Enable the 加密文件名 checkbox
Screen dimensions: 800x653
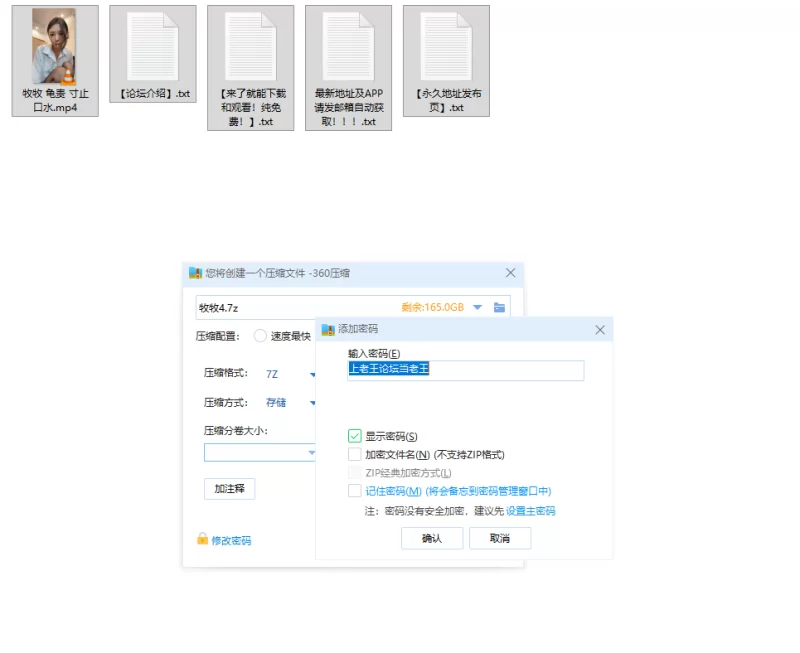355,454
